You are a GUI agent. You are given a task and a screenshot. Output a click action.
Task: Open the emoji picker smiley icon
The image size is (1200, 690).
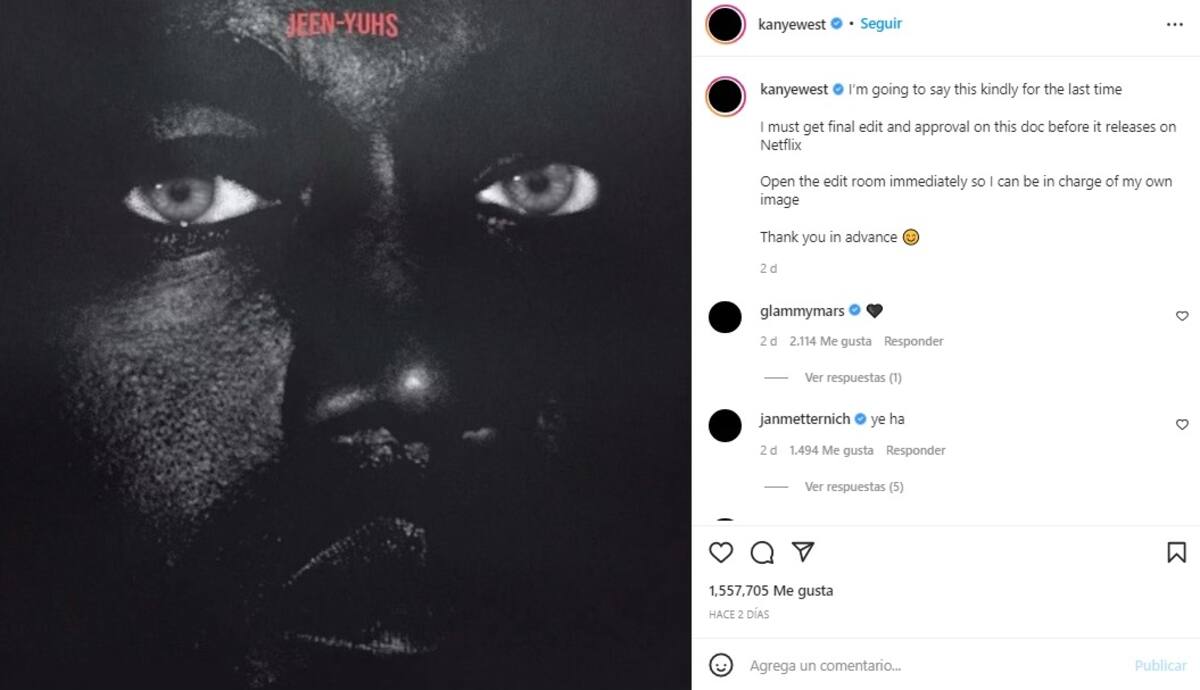721,665
